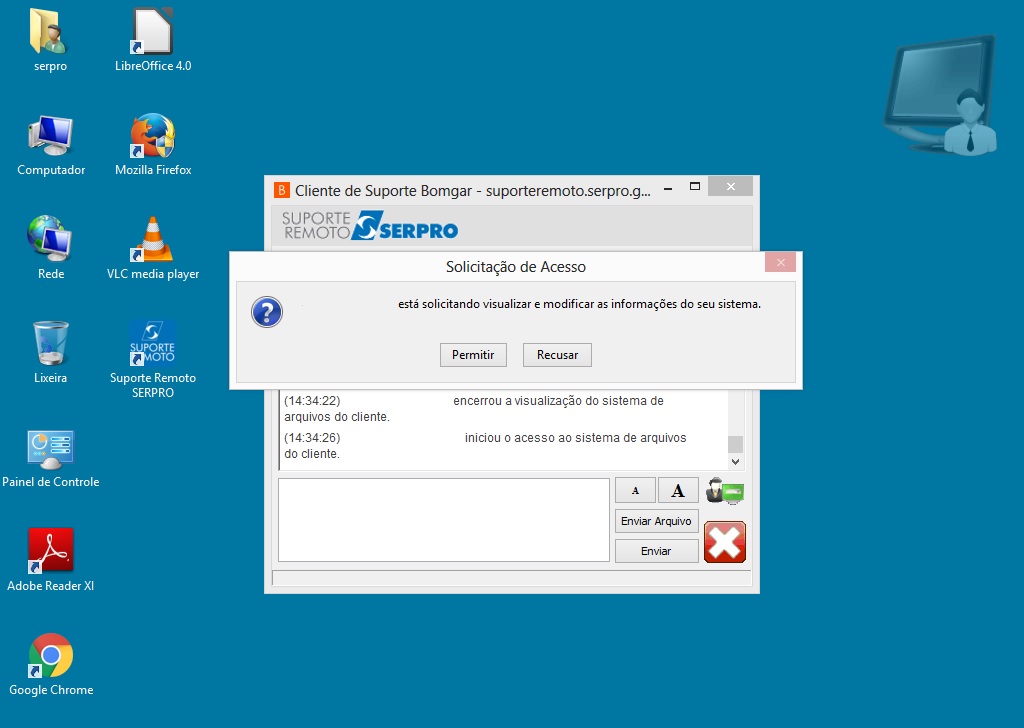Click the technician screen sharing icon
This screenshot has height=728, width=1024.
(x=725, y=491)
